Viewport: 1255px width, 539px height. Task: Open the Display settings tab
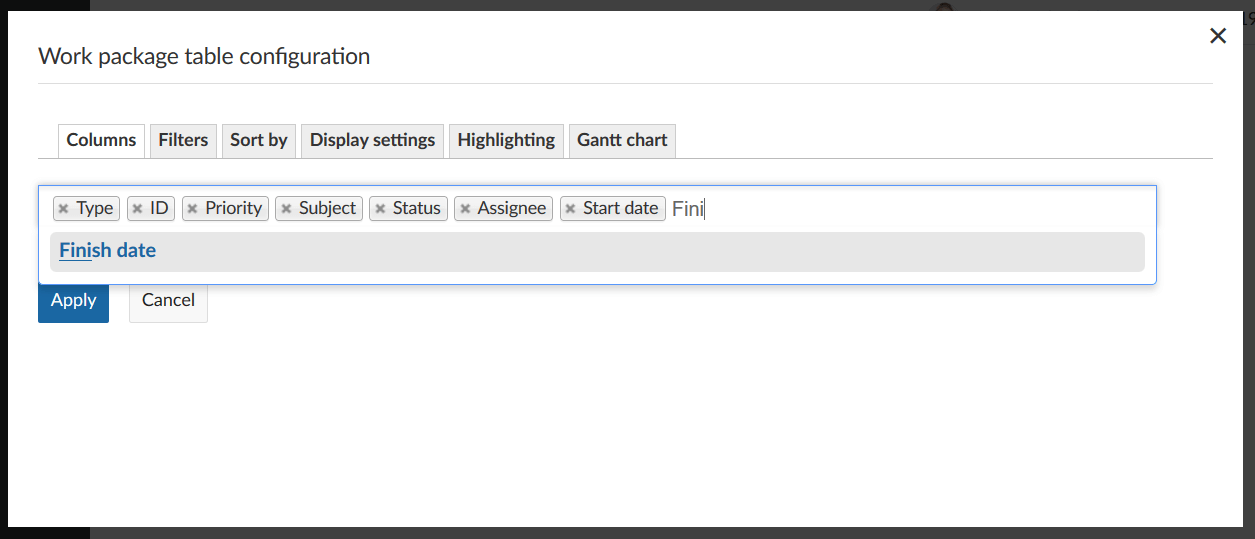pos(372,140)
